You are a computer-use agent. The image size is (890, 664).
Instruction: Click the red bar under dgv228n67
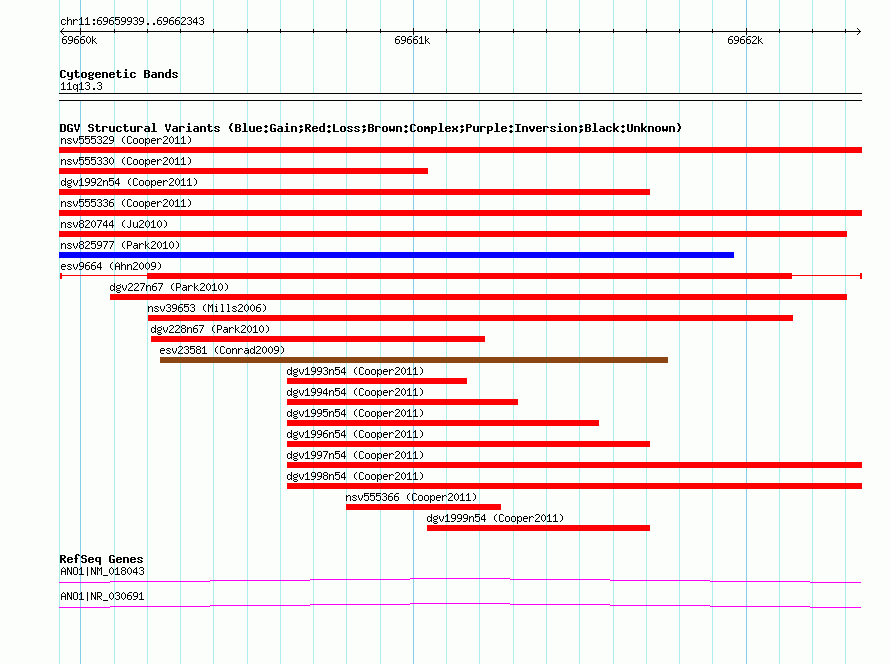(318, 339)
